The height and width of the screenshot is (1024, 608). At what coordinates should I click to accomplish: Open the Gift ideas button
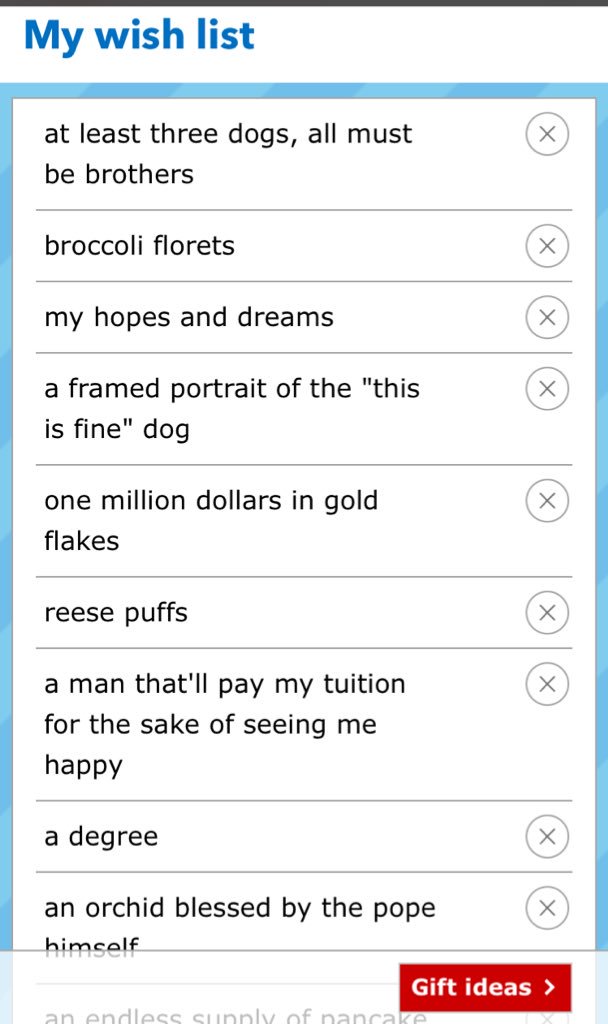pyautogui.click(x=485, y=987)
